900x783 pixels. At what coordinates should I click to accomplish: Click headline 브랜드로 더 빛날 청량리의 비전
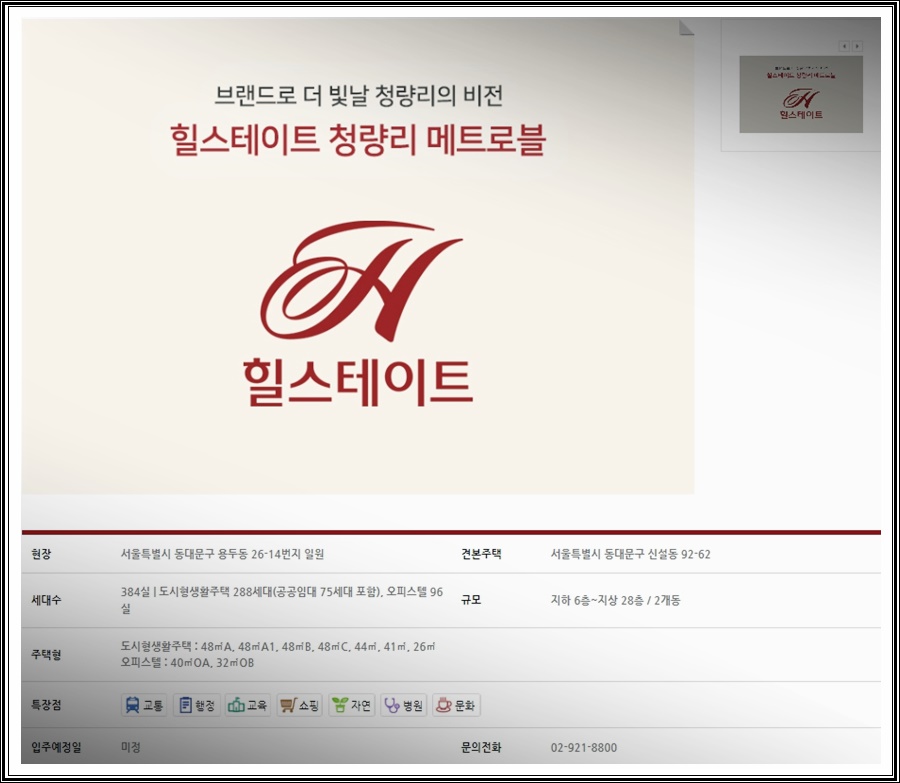click(359, 95)
